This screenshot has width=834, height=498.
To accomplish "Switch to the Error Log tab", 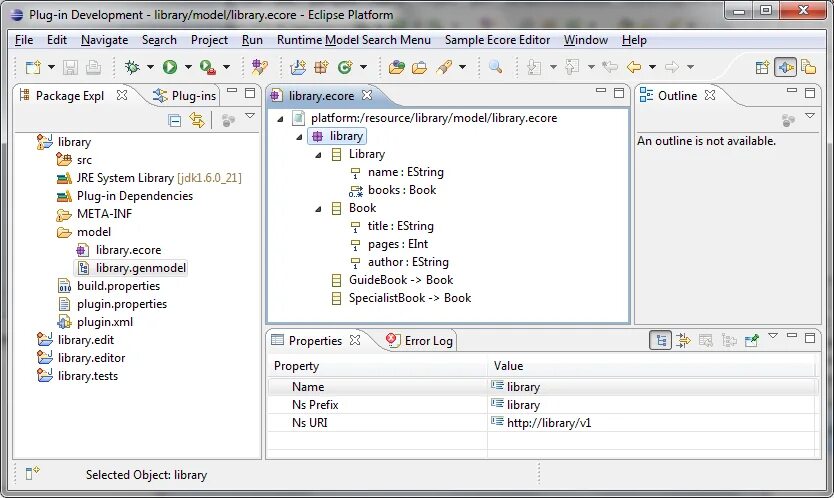I will [420, 341].
